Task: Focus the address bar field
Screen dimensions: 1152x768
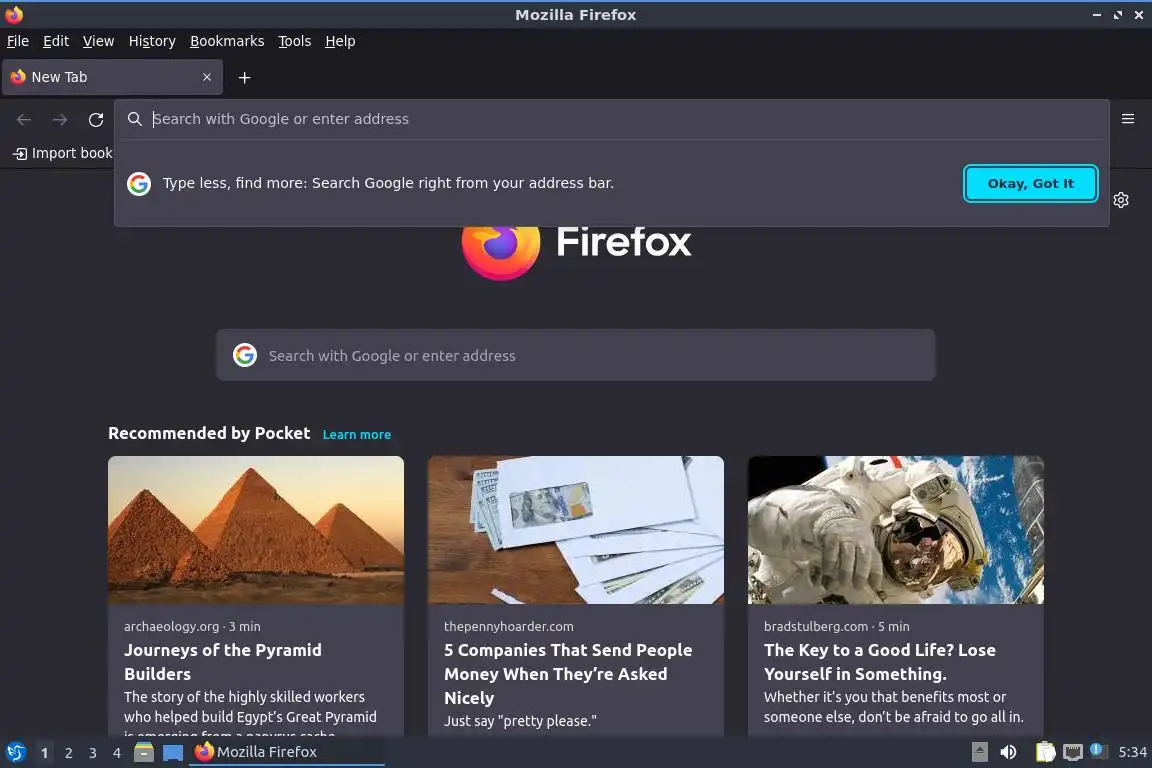Action: pos(611,119)
